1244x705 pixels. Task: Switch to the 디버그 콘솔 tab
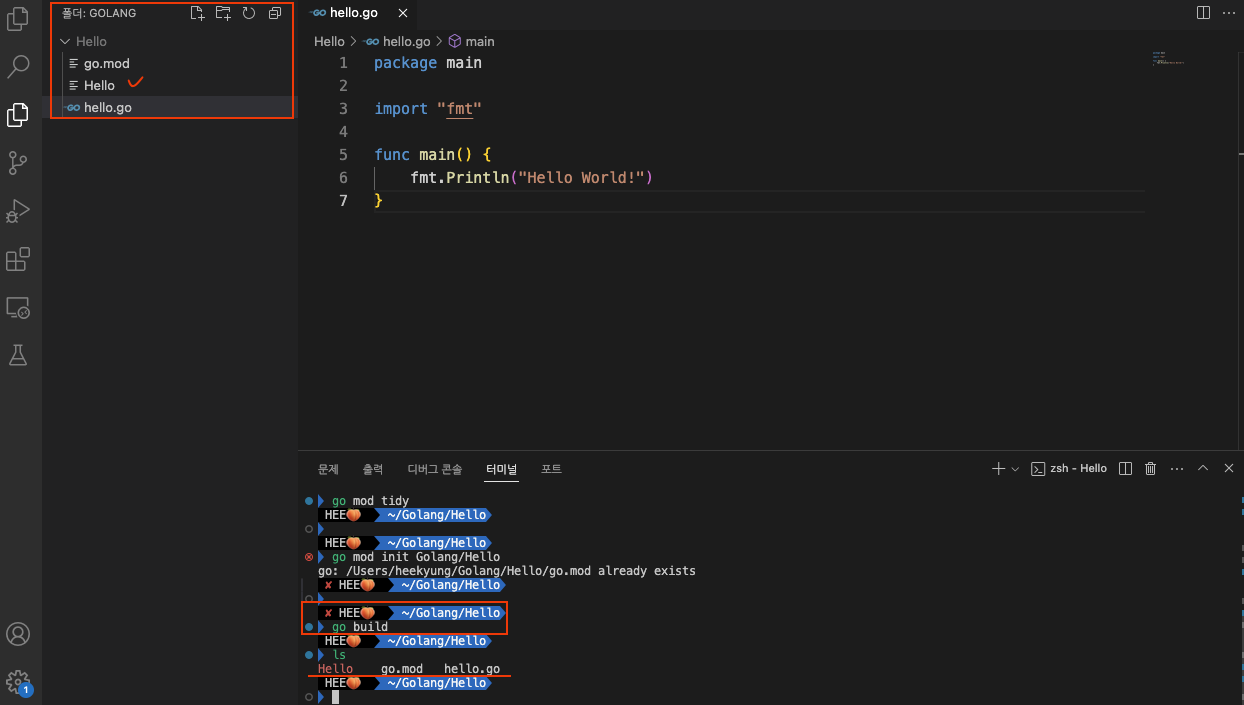point(435,469)
